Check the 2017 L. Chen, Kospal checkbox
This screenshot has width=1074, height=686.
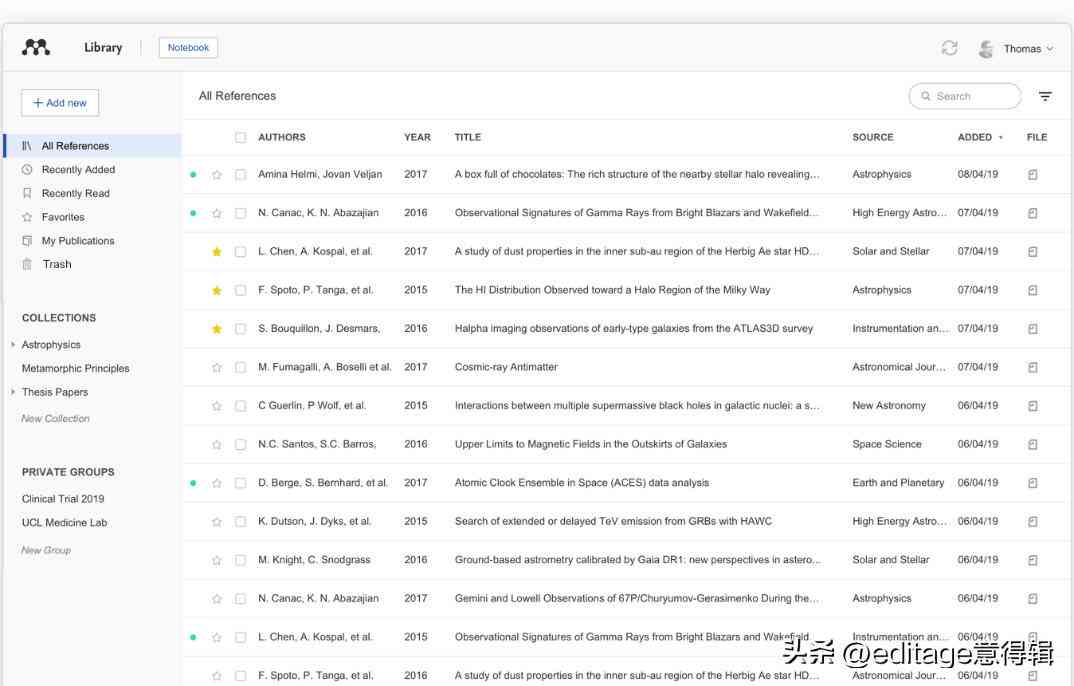point(240,252)
